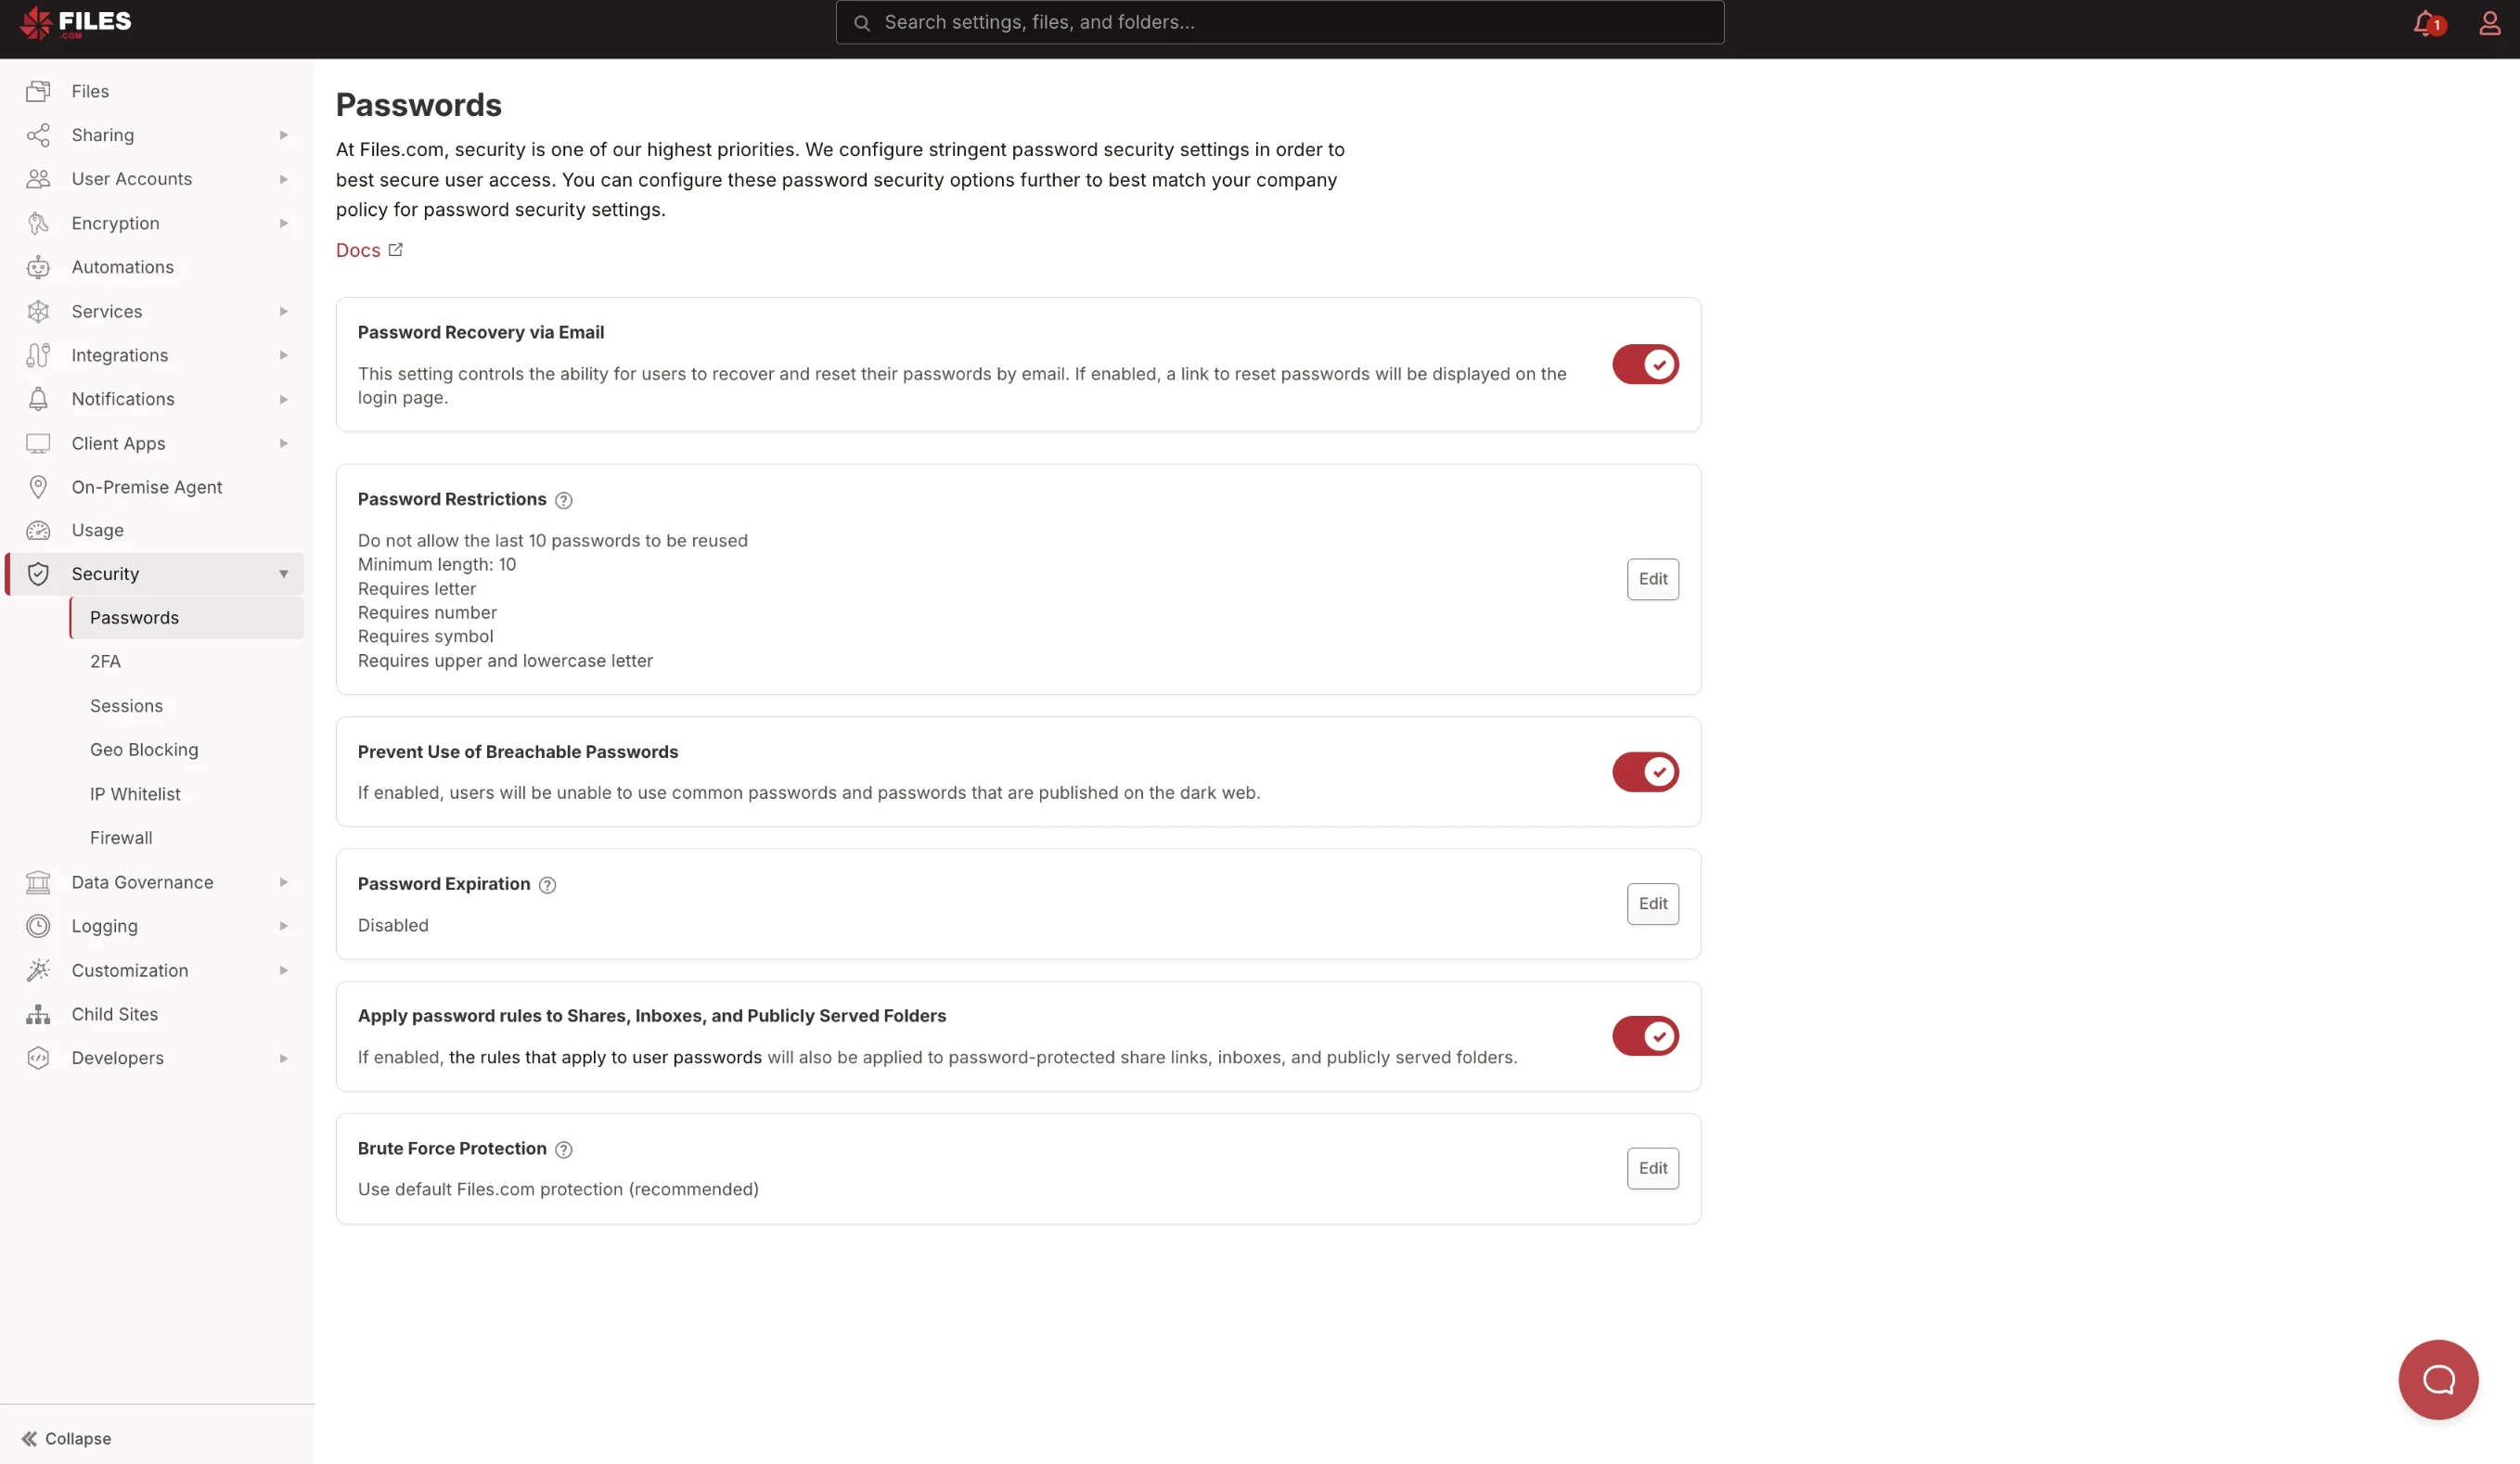Viewport: 2520px width, 1464px height.
Task: Click the Child Sites hierarchy icon
Action: 38,1014
